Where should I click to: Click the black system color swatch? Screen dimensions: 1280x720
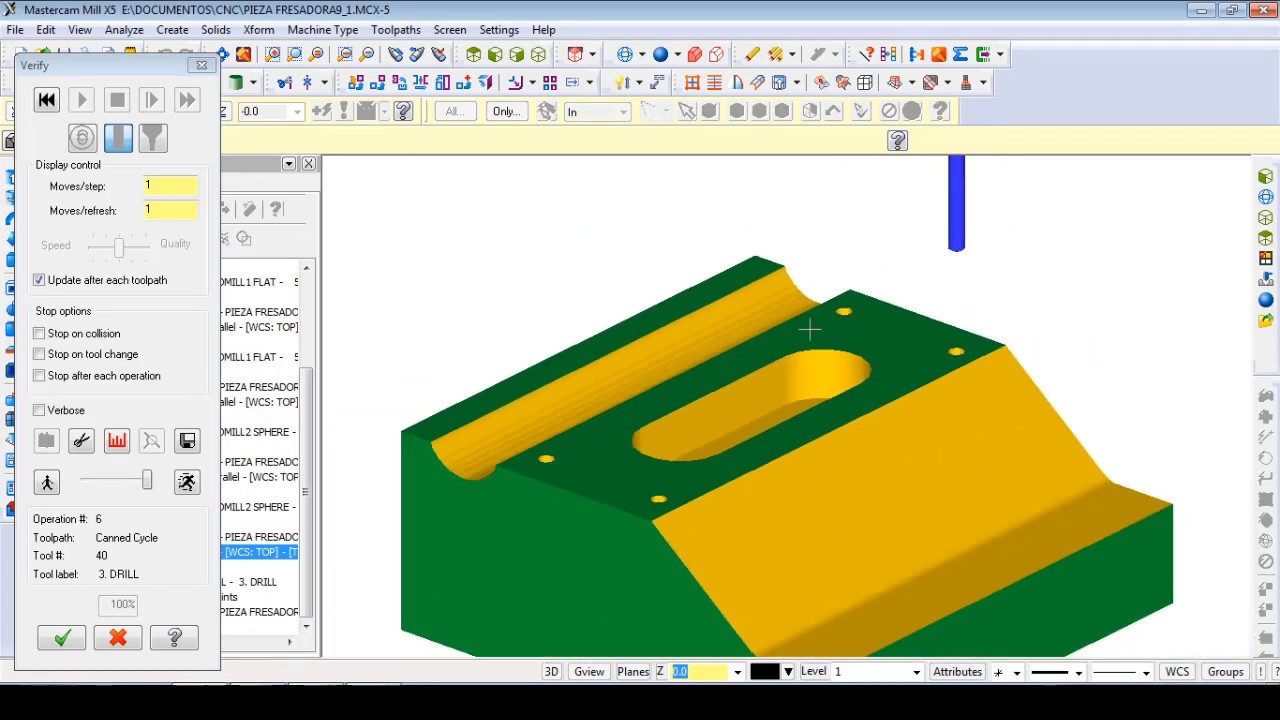(x=764, y=672)
